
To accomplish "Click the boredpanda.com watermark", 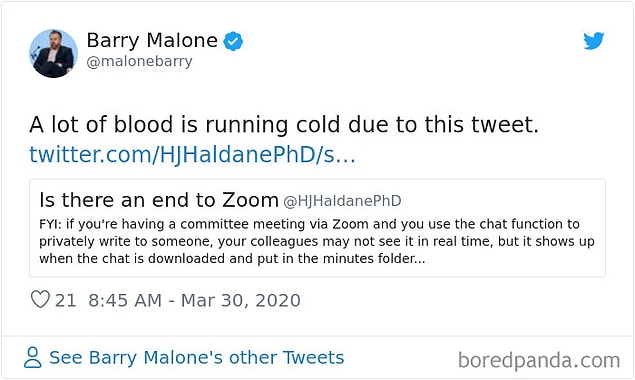I will pyautogui.click(x=539, y=360).
